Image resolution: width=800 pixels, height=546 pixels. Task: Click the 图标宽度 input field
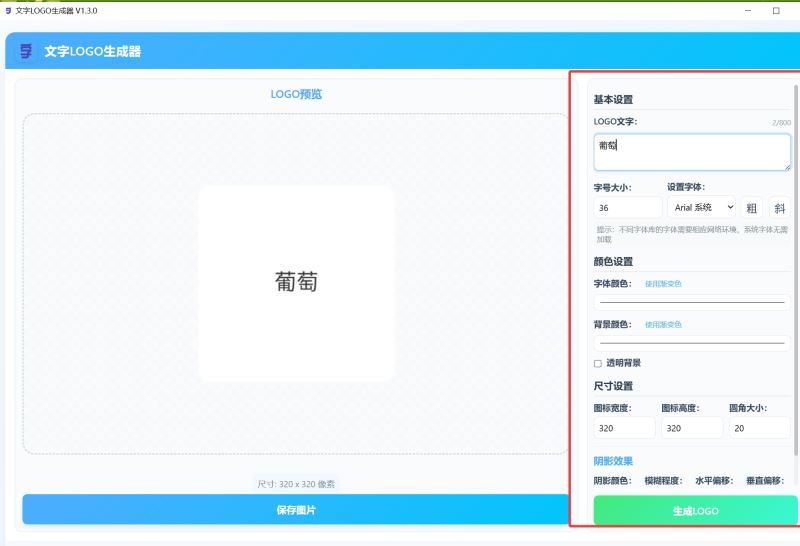click(624, 428)
